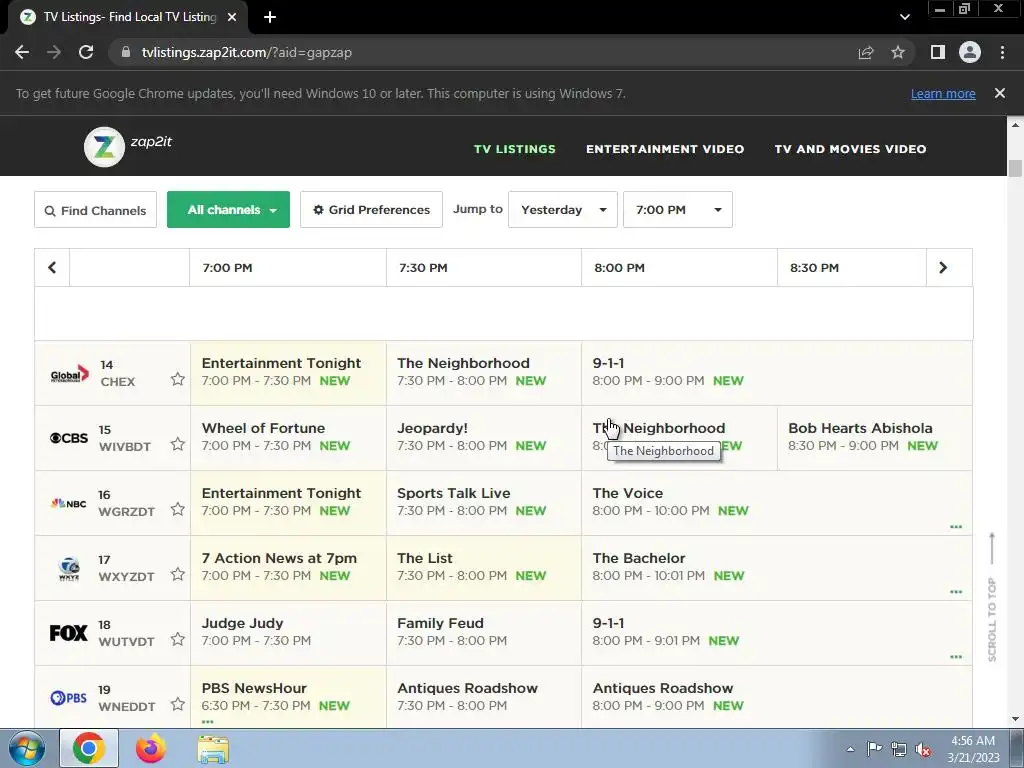
Task: Open a new browser tab
Action: (x=270, y=17)
